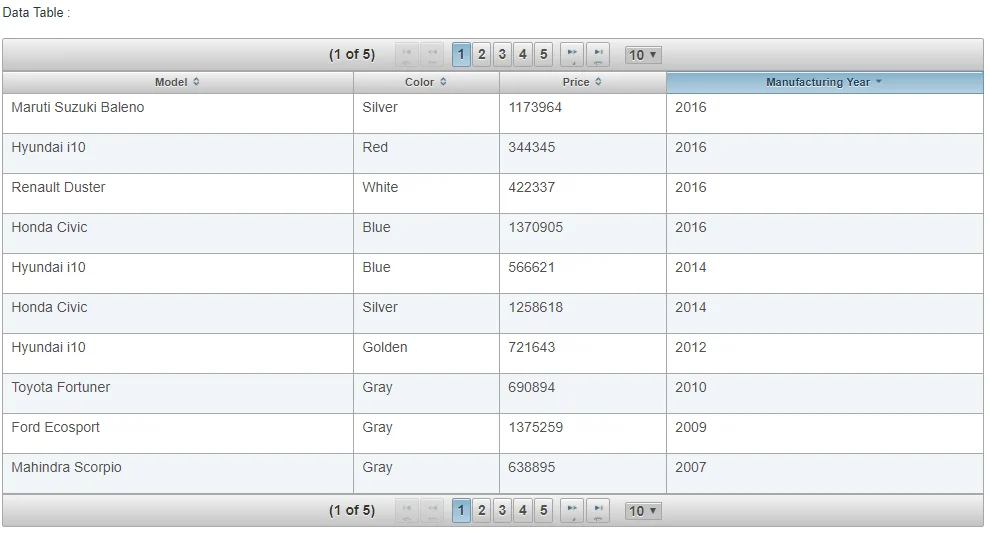This screenshot has height=533, width=990.
Task: Click the Manufacturing Year header text
Action: point(818,82)
